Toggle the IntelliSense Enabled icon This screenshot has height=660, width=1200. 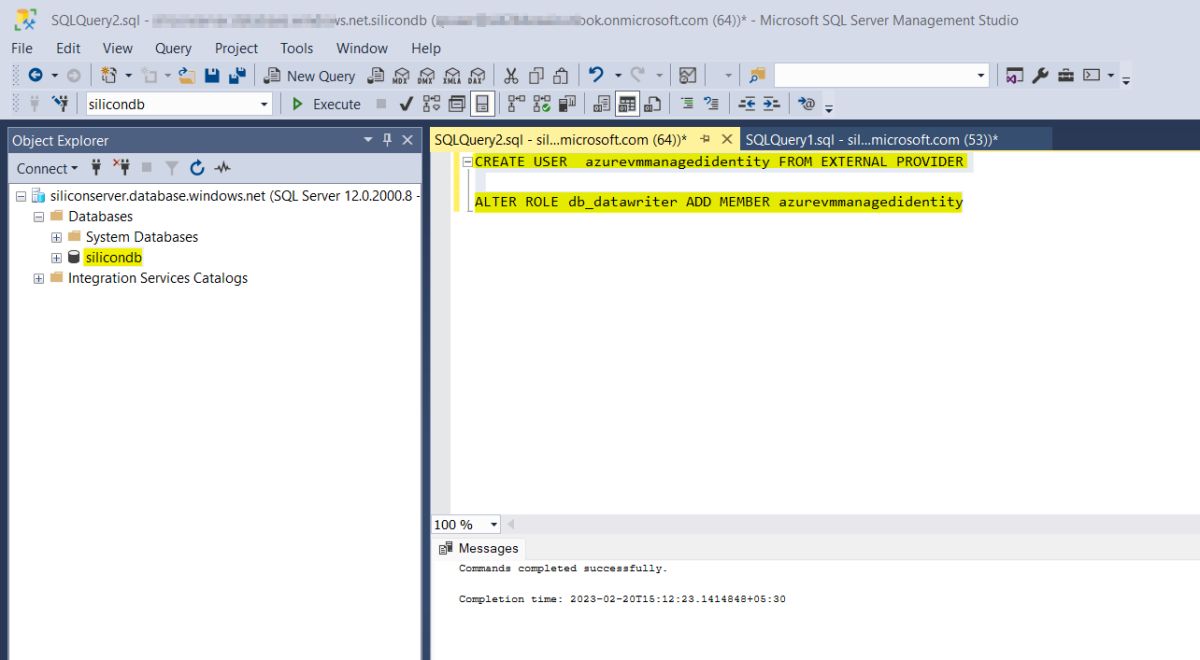pos(482,103)
